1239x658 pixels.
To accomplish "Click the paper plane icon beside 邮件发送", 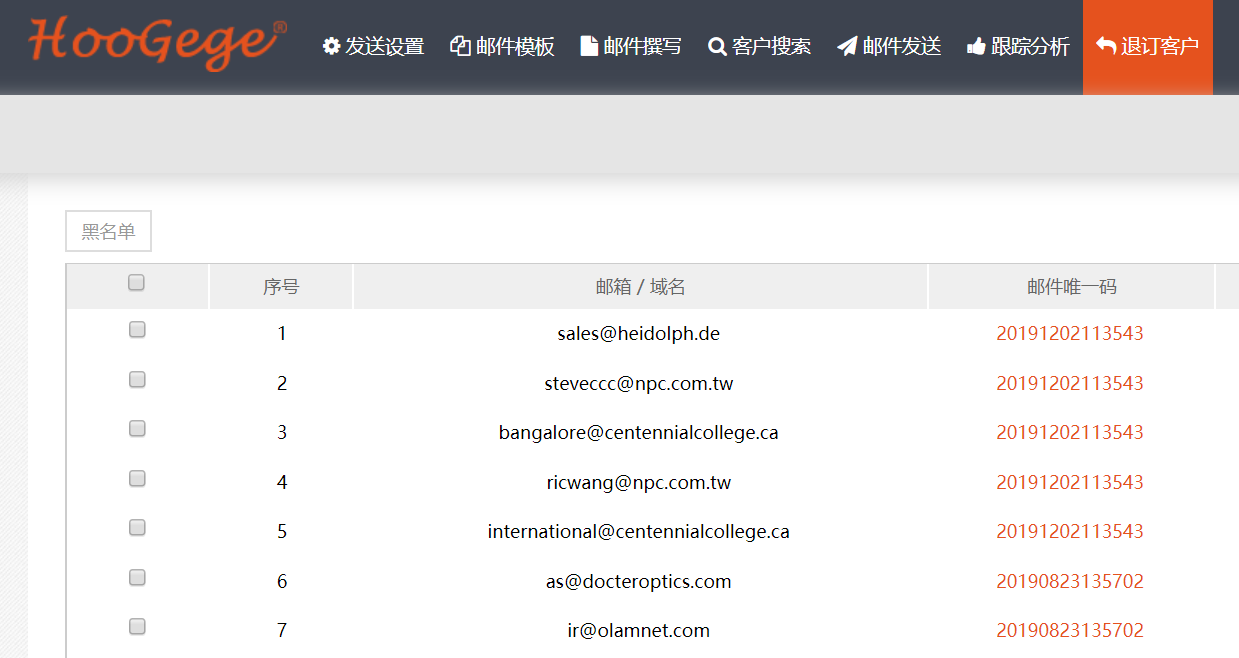I will pos(847,47).
